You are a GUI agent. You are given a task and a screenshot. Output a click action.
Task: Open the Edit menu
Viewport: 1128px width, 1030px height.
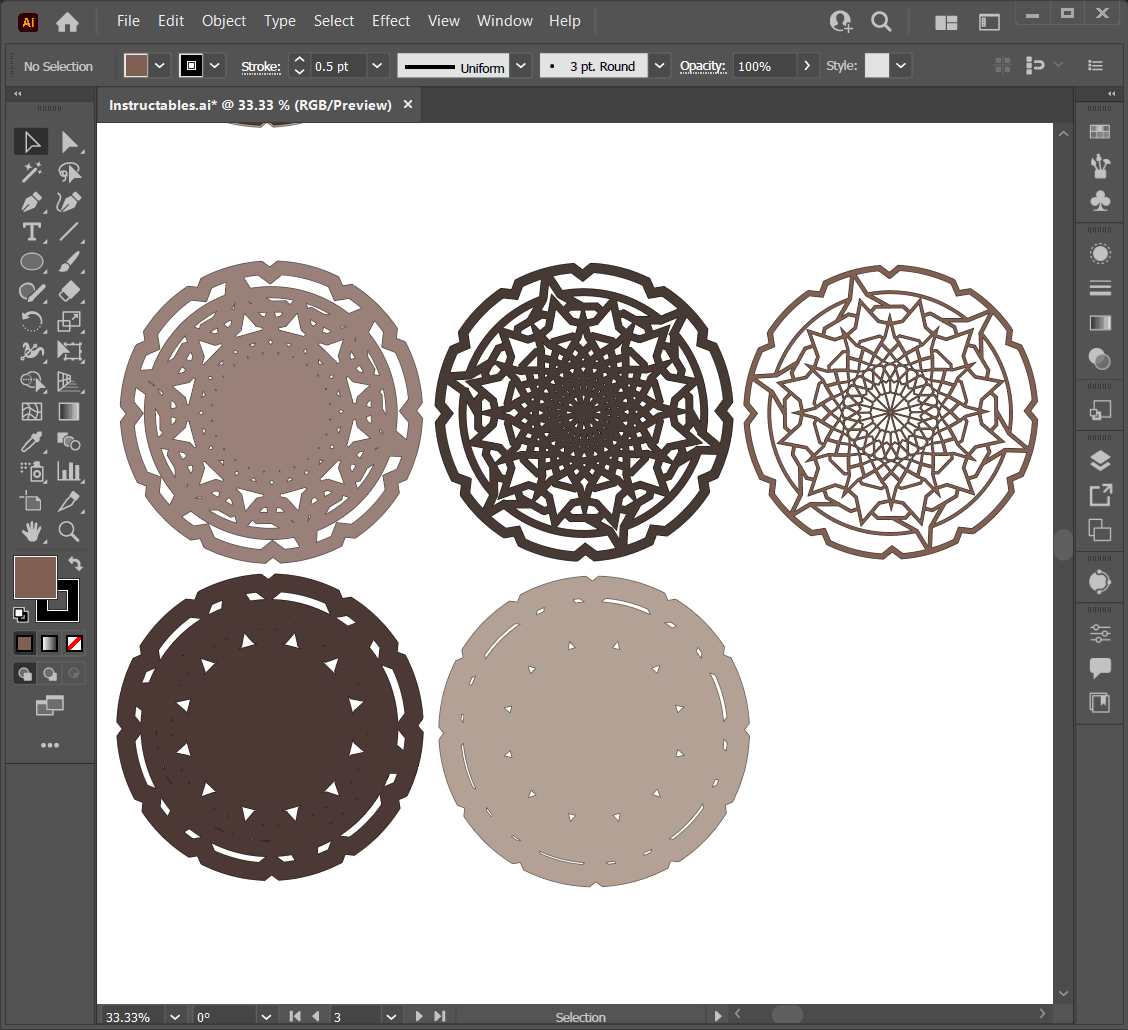point(170,21)
